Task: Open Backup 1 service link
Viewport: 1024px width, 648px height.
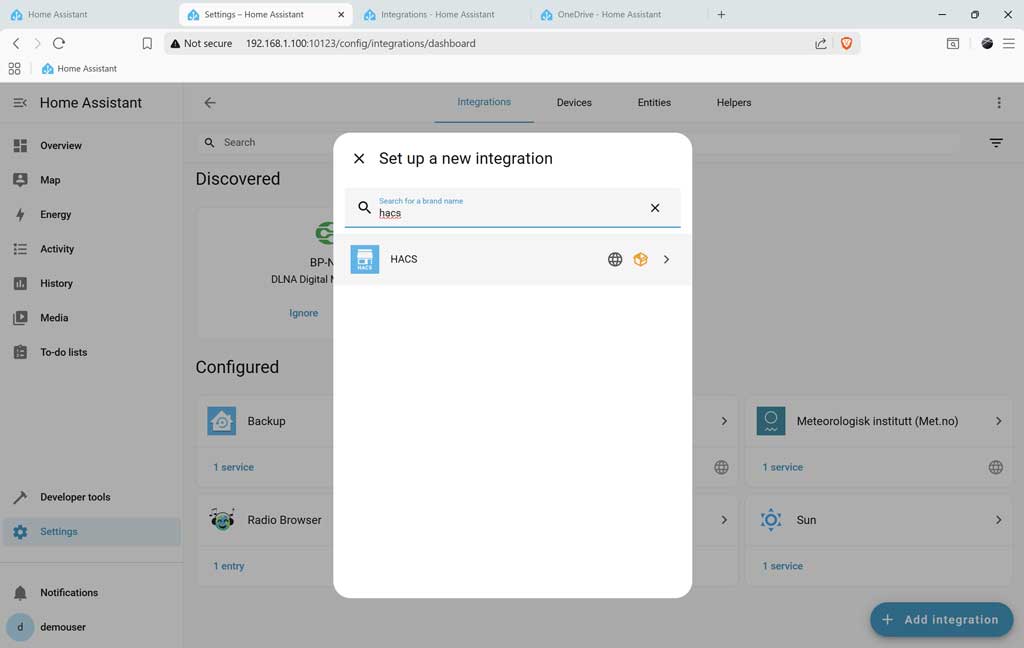Action: click(x=233, y=467)
